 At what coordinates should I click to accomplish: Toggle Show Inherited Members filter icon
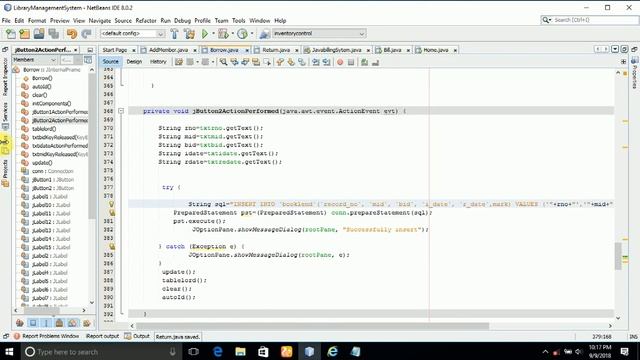(20, 323)
